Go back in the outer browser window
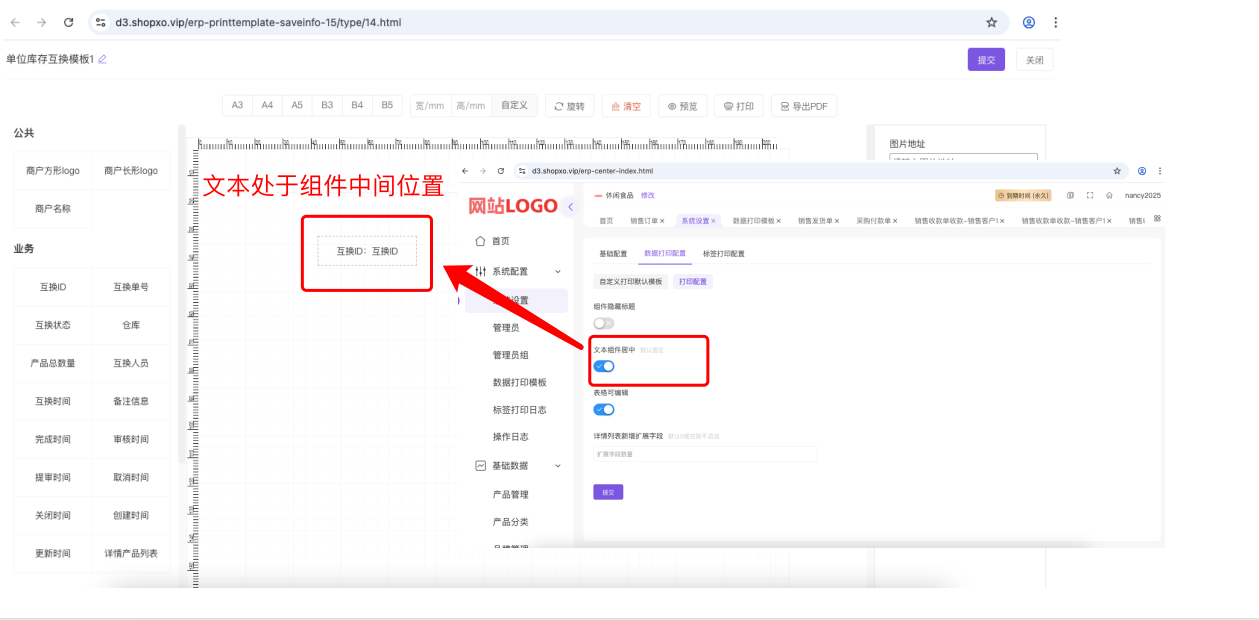 pyautogui.click(x=15, y=22)
